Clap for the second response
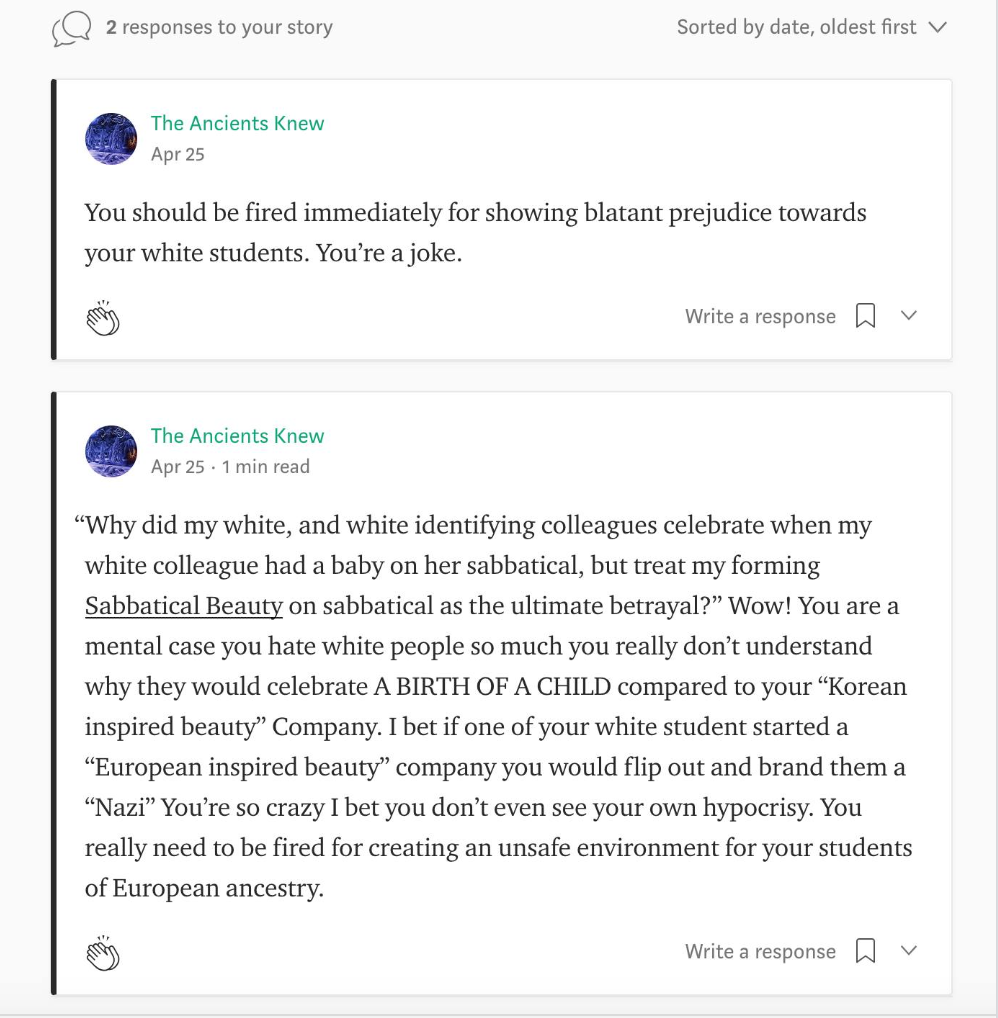998x1018 pixels. point(102,953)
